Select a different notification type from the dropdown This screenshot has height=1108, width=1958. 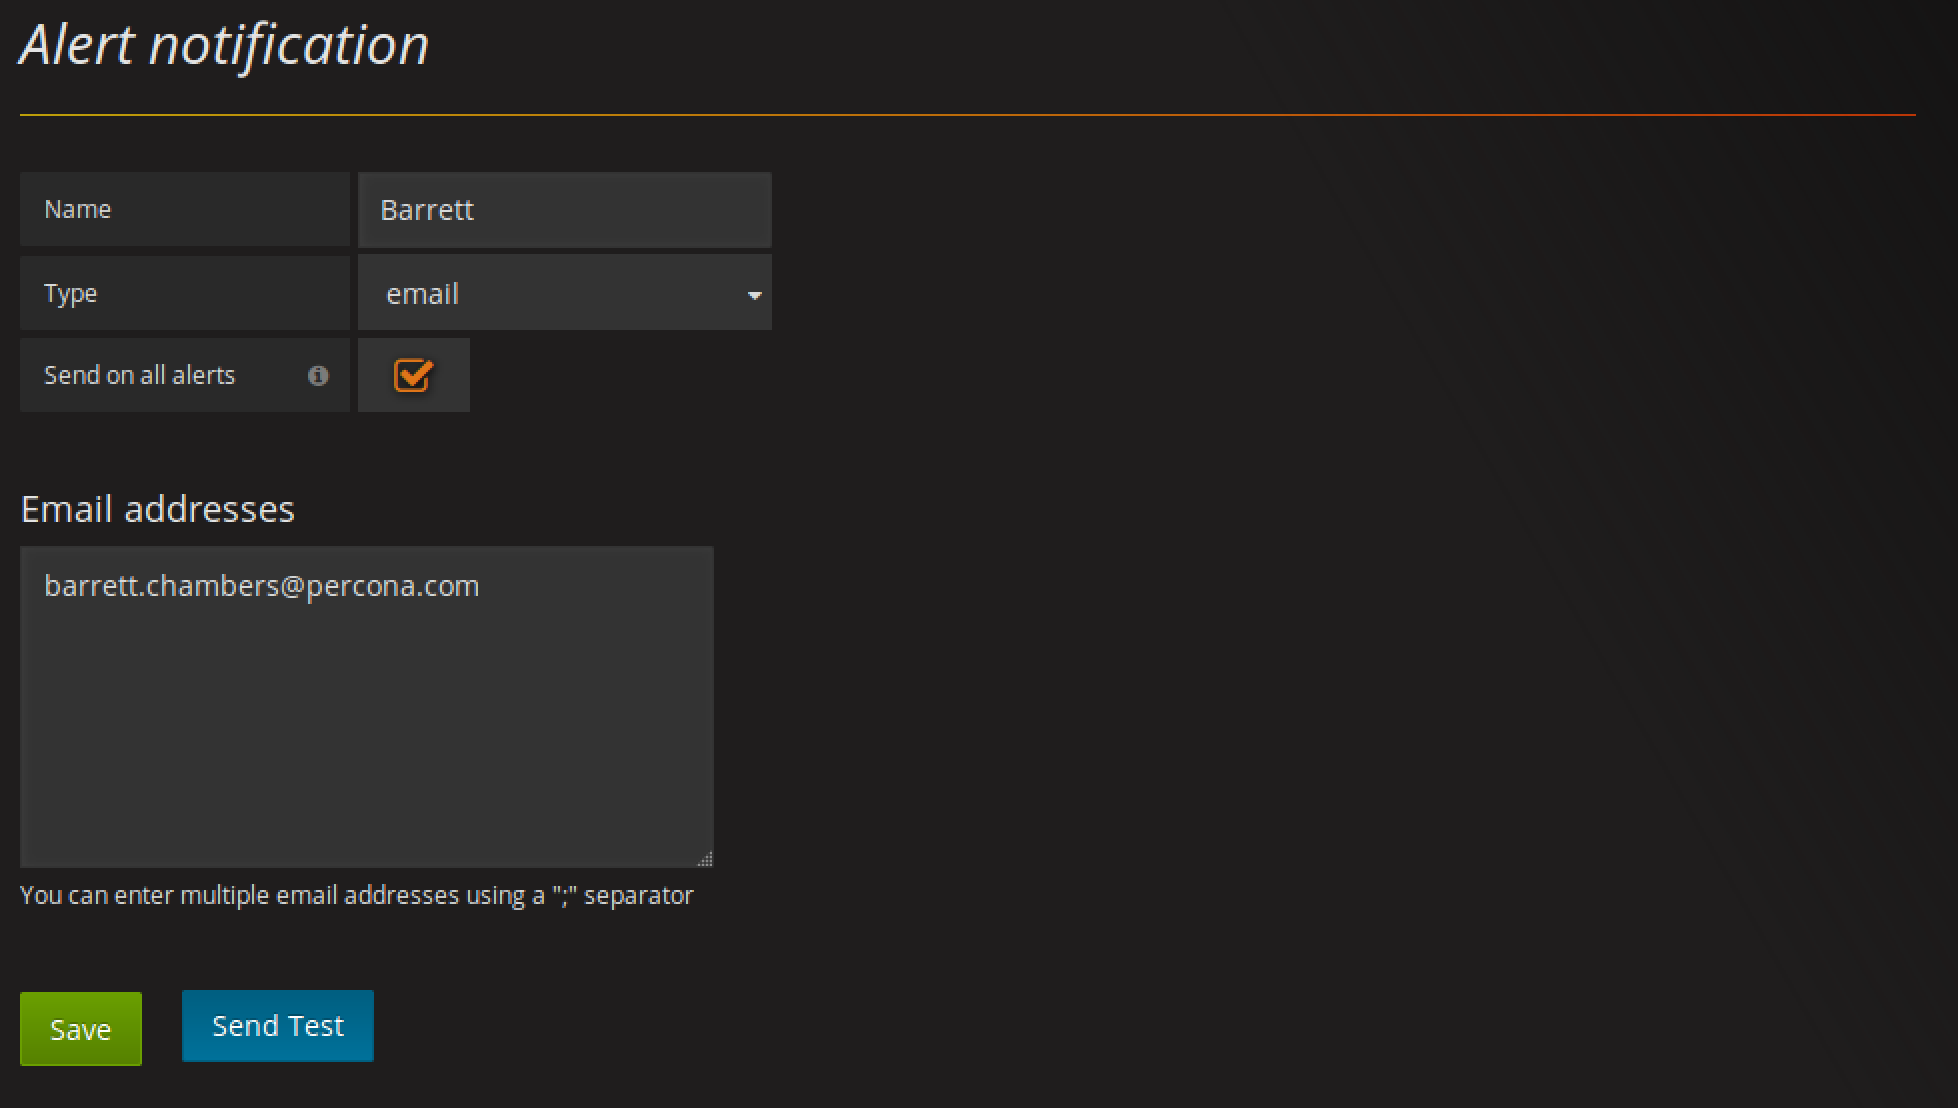pyautogui.click(x=565, y=292)
